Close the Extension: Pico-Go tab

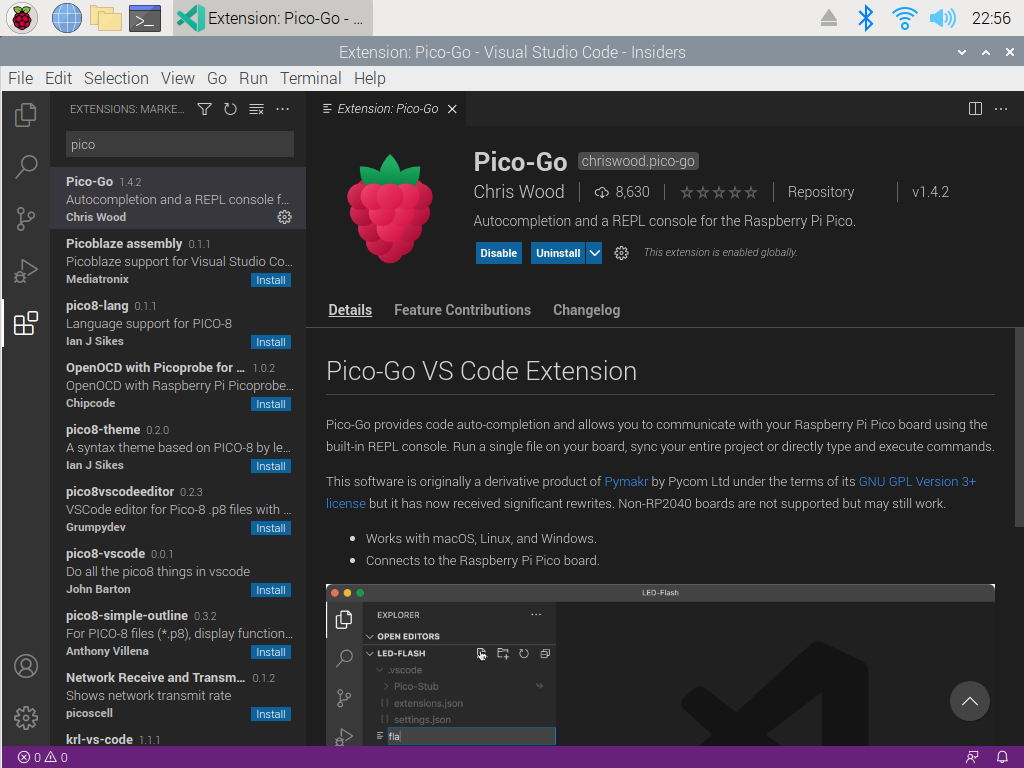coord(452,109)
